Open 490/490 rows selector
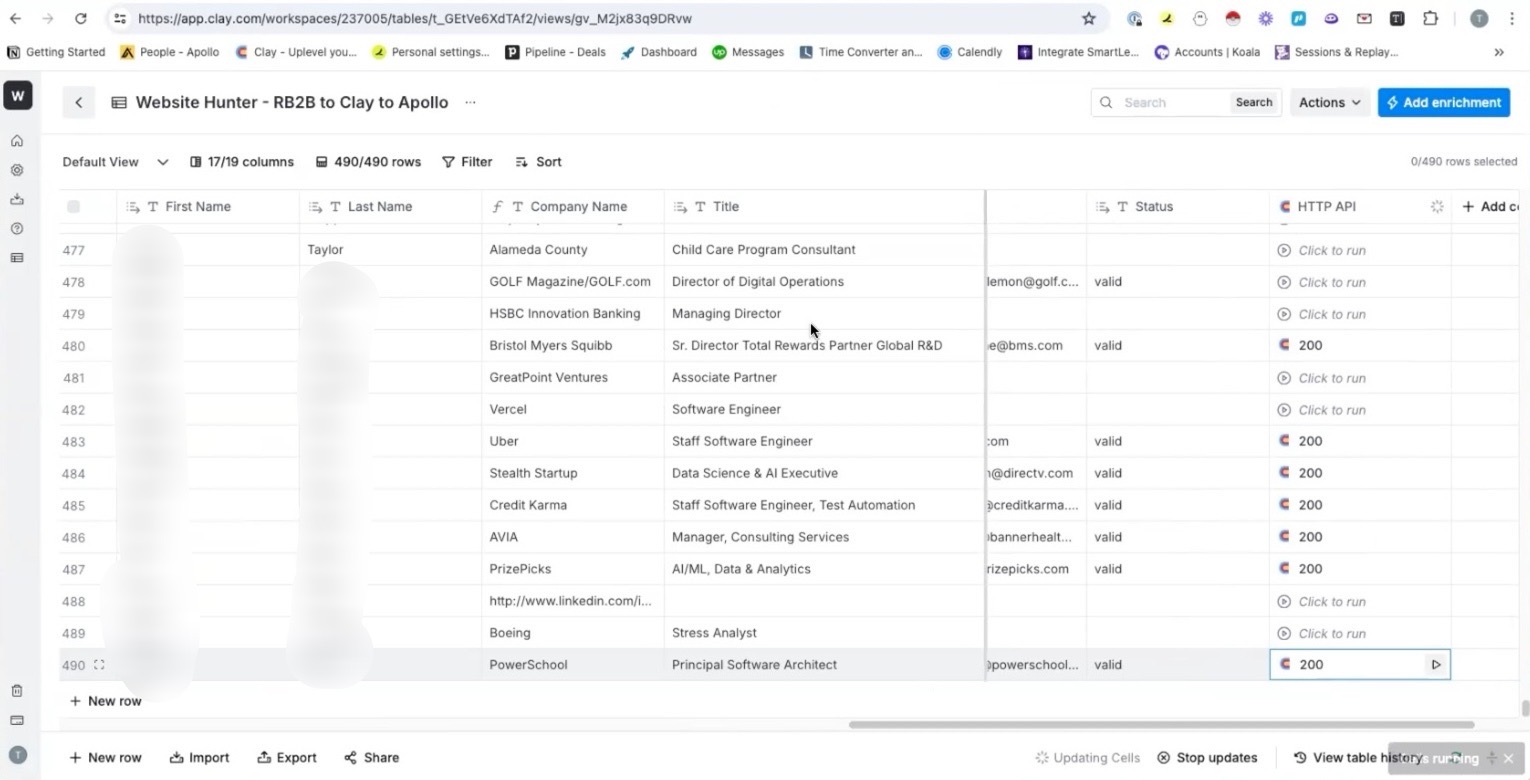The image size is (1530, 780). point(368,162)
